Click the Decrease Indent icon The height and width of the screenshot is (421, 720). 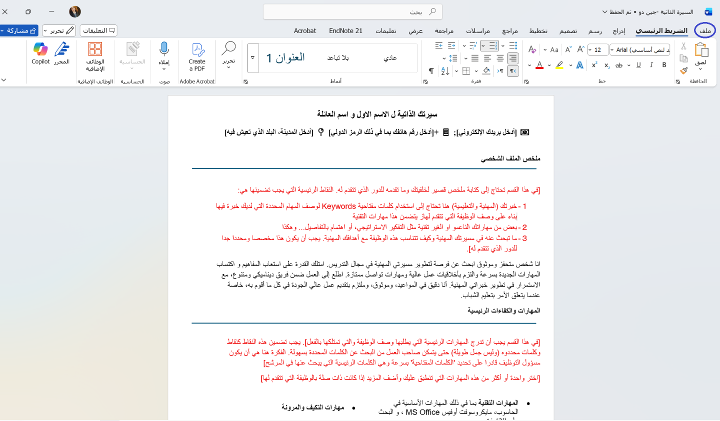(x=451, y=45)
